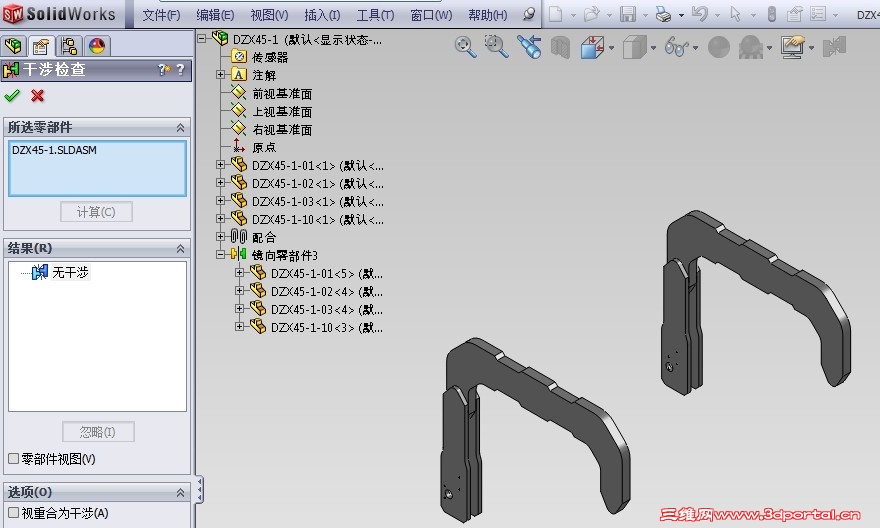Open the 视图(V) menu
Screen dimensions: 880x528
269,15
